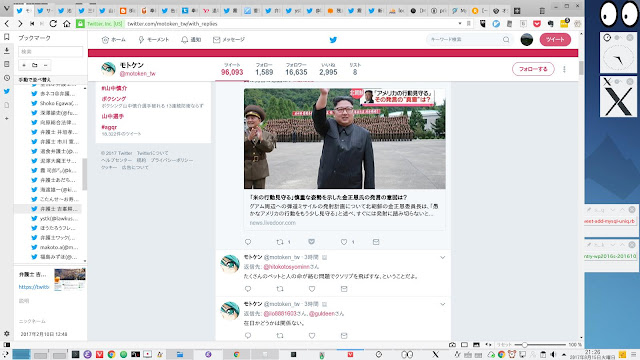
Task: Bookmark this page from address bar
Action: pyautogui.click(x=469, y=24)
